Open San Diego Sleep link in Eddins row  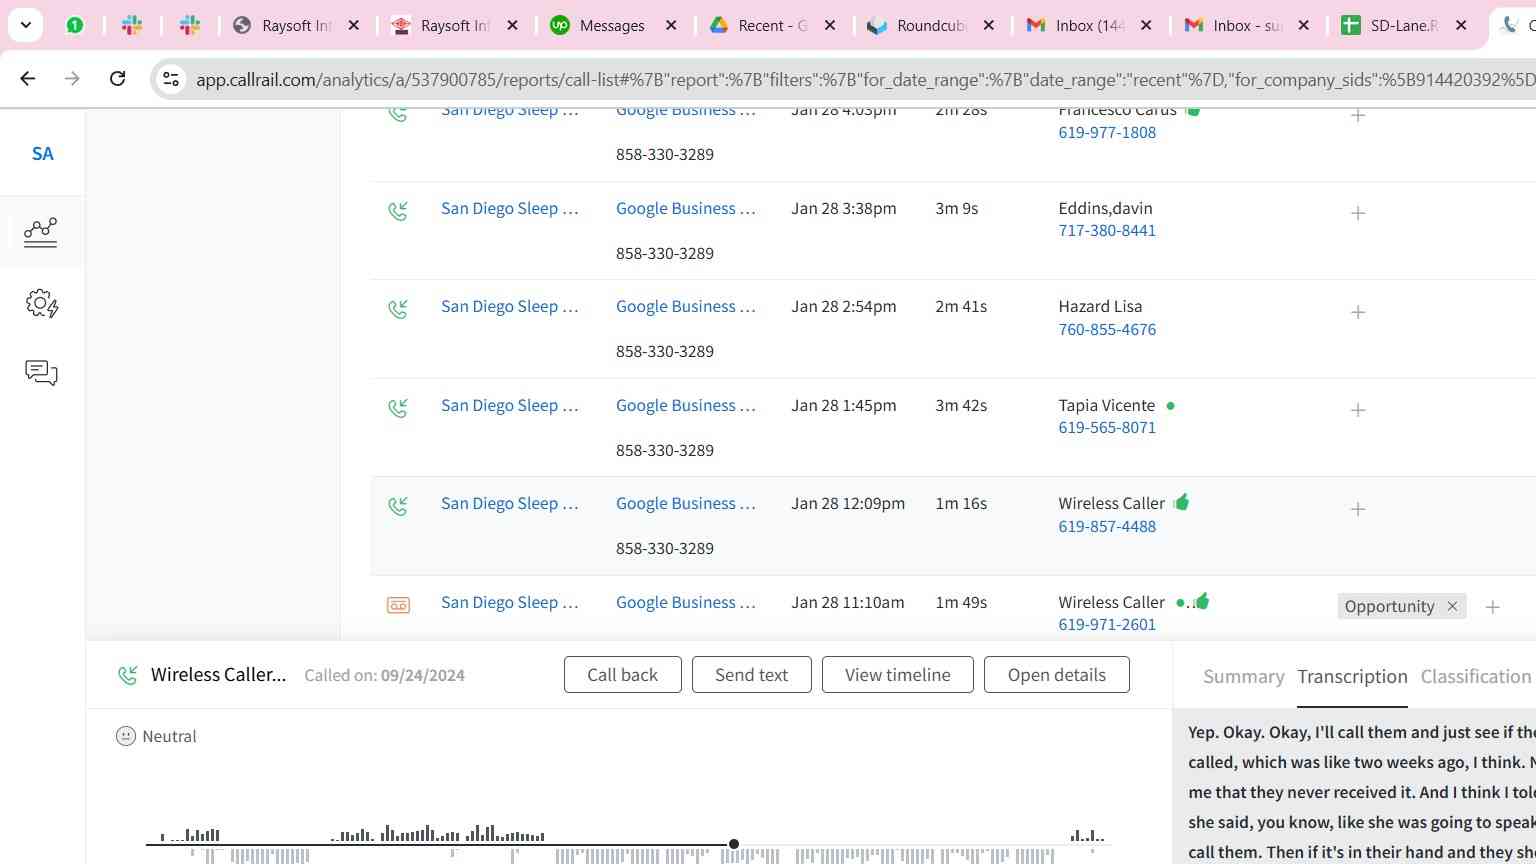(x=510, y=208)
